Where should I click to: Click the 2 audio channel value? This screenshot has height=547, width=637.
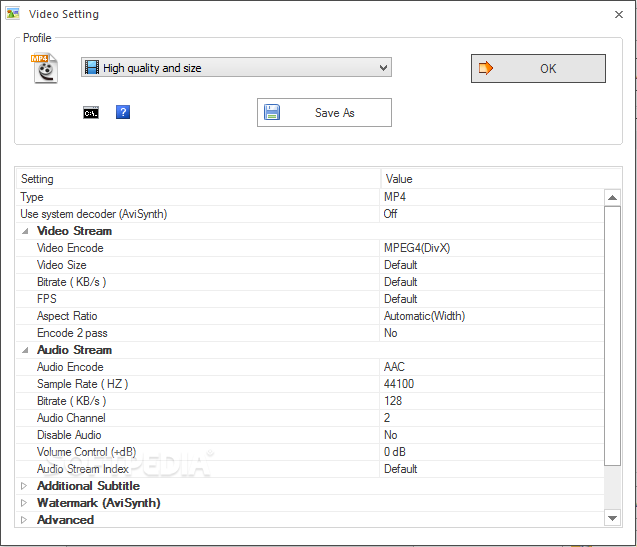click(x=387, y=418)
